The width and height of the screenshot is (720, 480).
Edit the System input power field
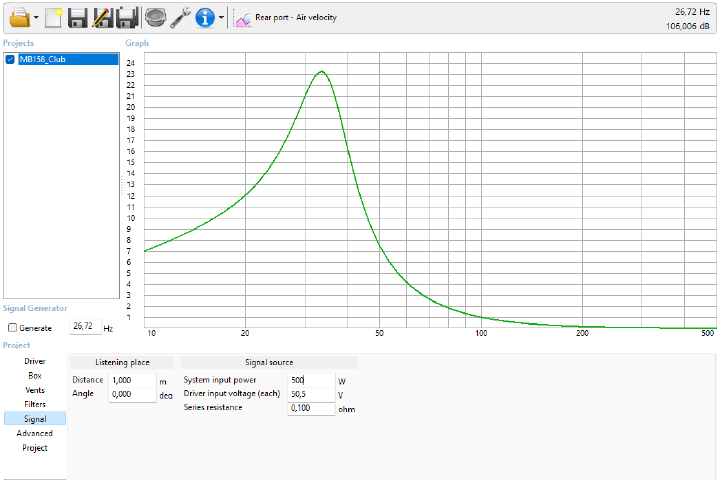[311, 380]
